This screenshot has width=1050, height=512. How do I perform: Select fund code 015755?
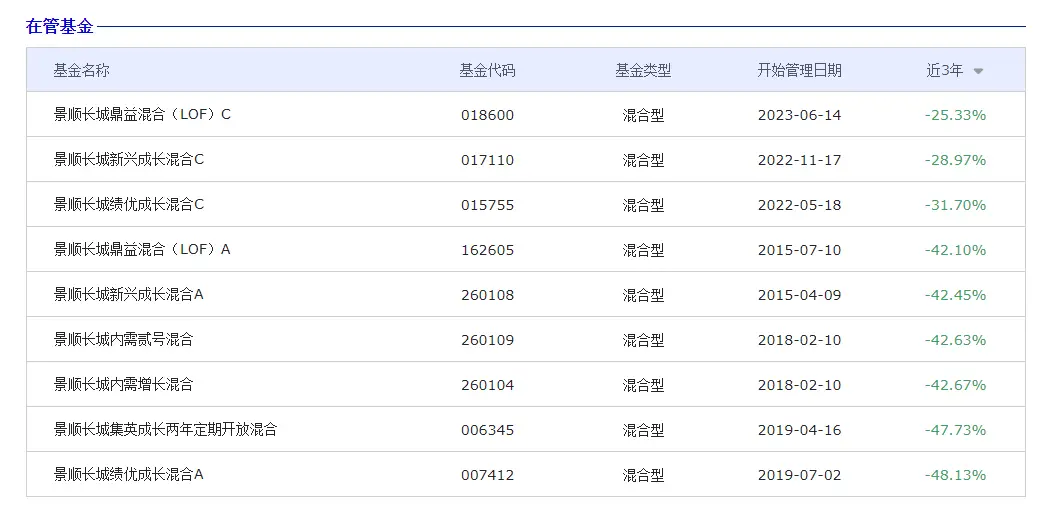(488, 205)
